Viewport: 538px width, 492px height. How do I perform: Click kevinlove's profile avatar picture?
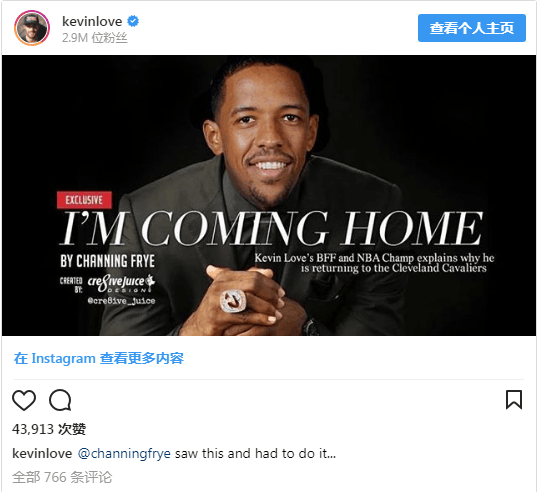[x=32, y=28]
